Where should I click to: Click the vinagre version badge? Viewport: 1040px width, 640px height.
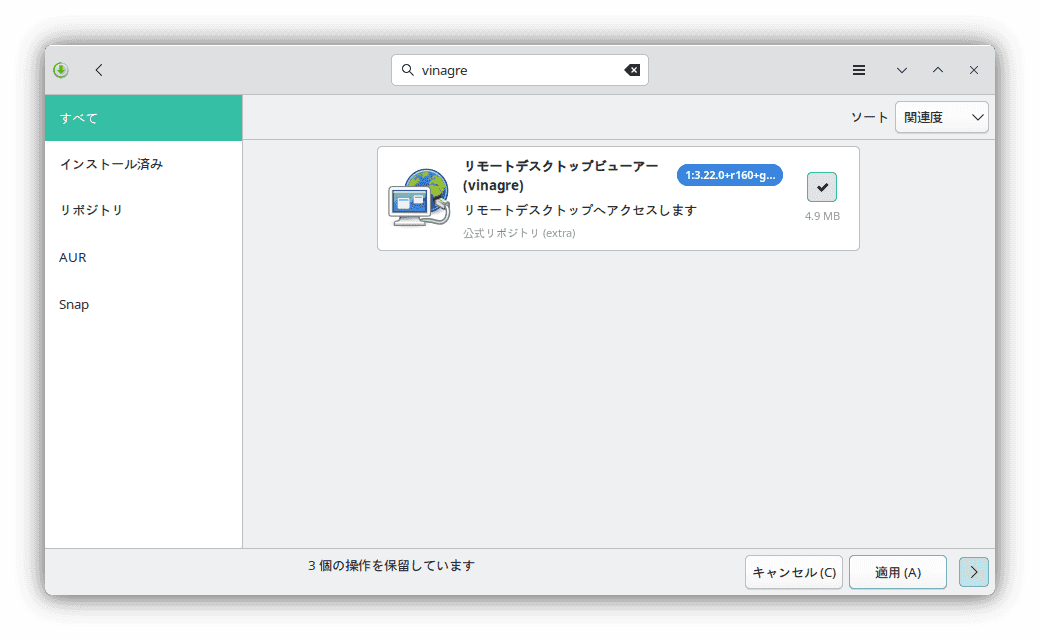[x=730, y=175]
